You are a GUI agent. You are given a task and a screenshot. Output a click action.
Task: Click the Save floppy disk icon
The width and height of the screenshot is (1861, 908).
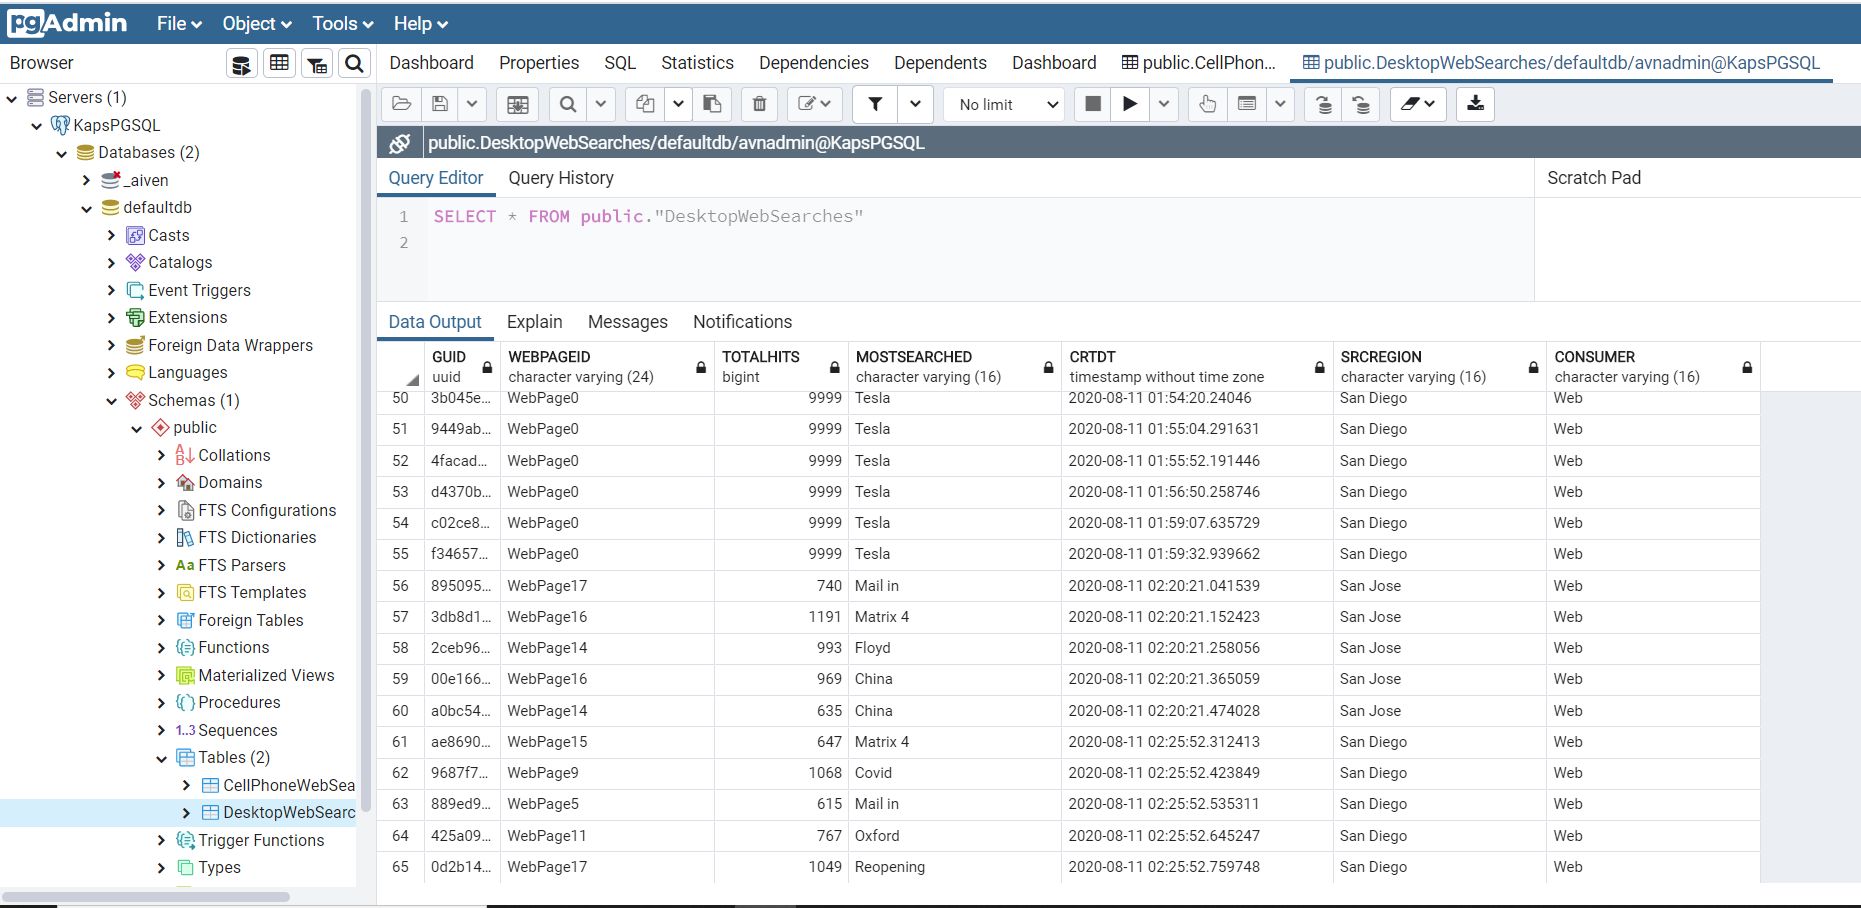pyautogui.click(x=439, y=104)
